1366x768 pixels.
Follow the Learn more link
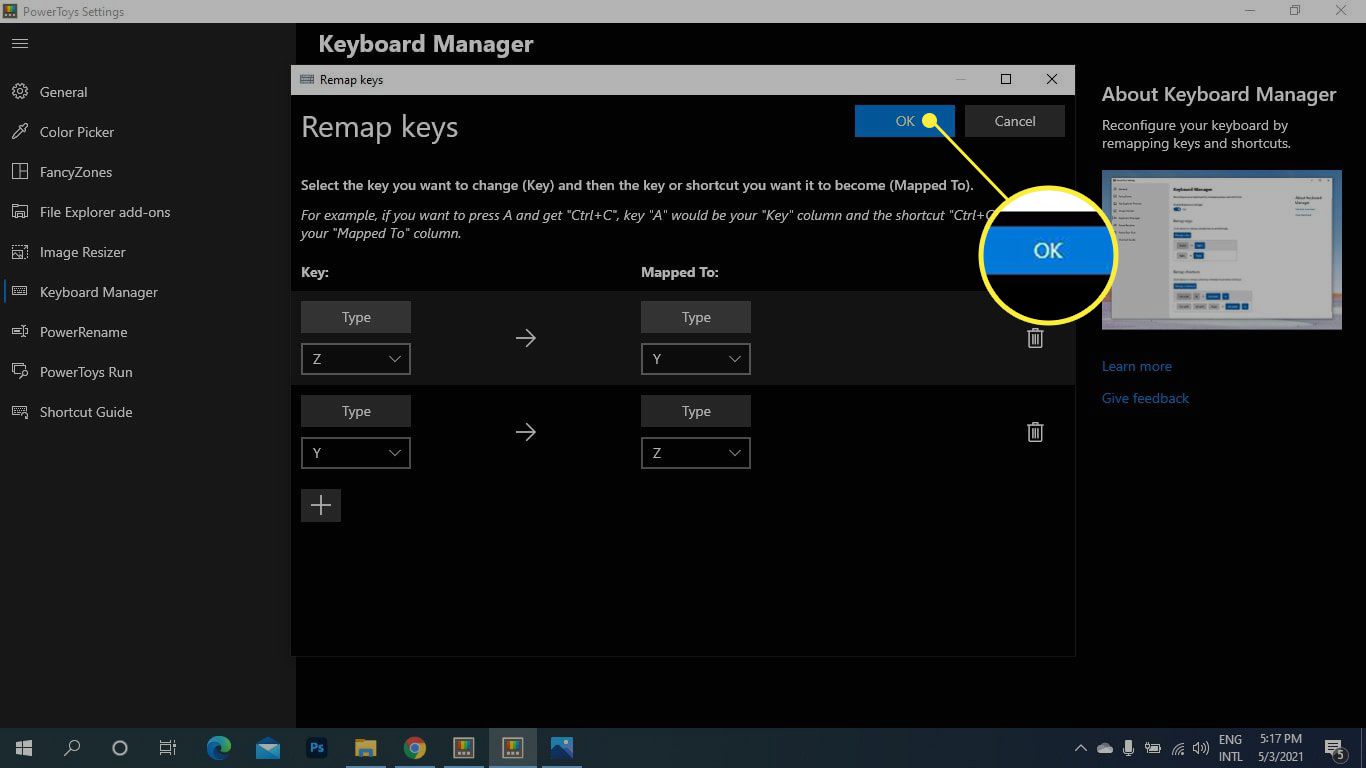[x=1136, y=366]
